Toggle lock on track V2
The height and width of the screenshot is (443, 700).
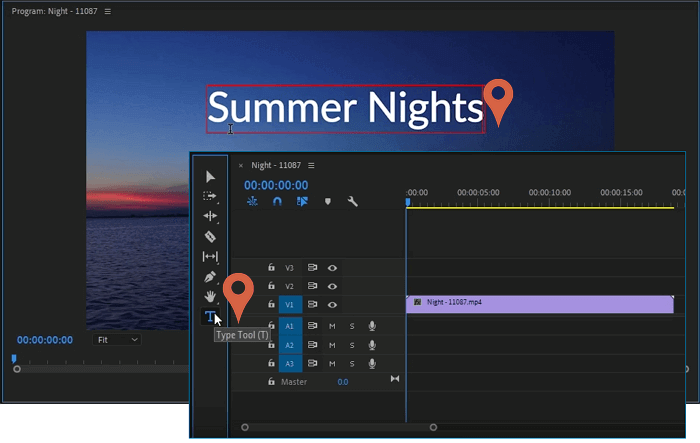tap(271, 286)
